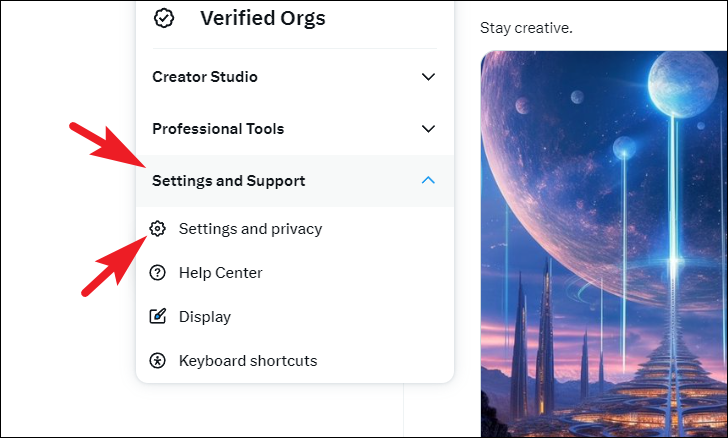Click the Help Center question mark icon
The height and width of the screenshot is (438, 728).
157,273
